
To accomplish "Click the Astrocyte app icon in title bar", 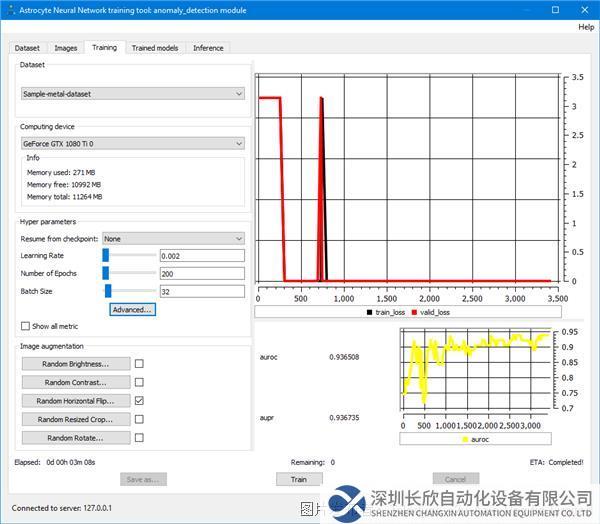I will pos(9,9).
